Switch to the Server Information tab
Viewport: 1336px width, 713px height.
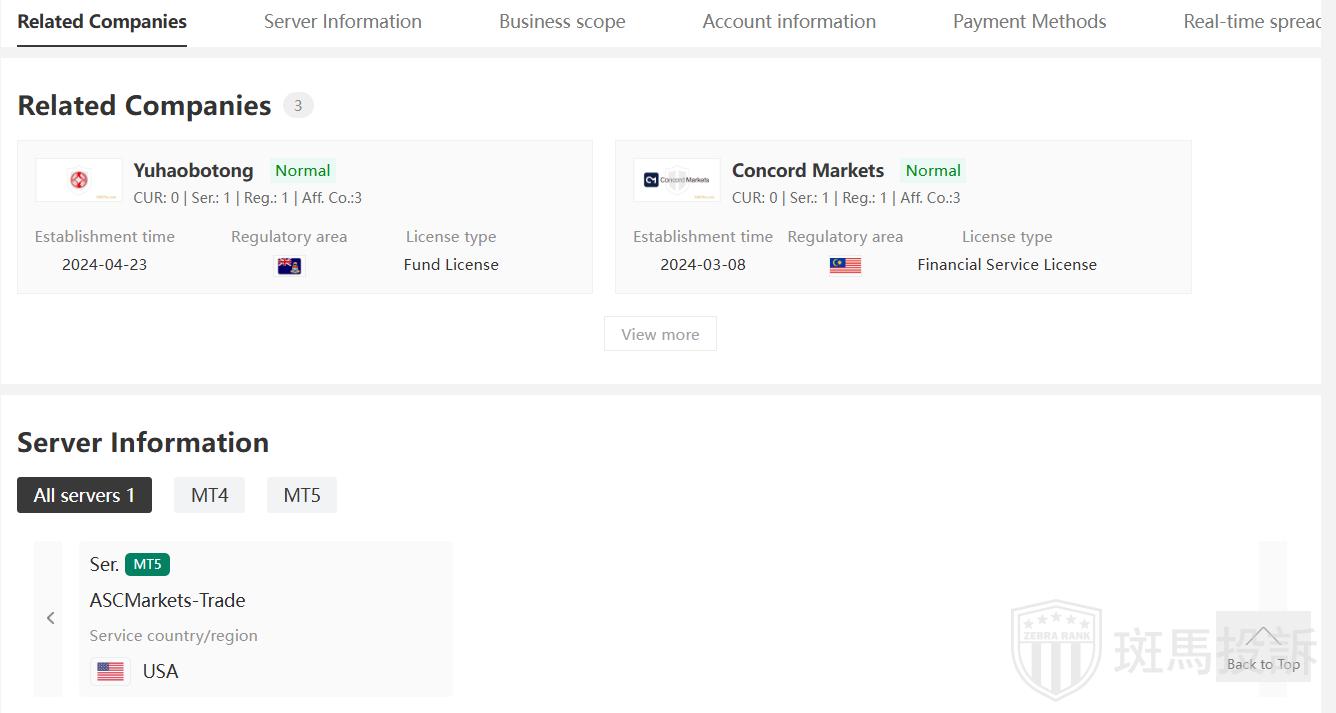343,21
